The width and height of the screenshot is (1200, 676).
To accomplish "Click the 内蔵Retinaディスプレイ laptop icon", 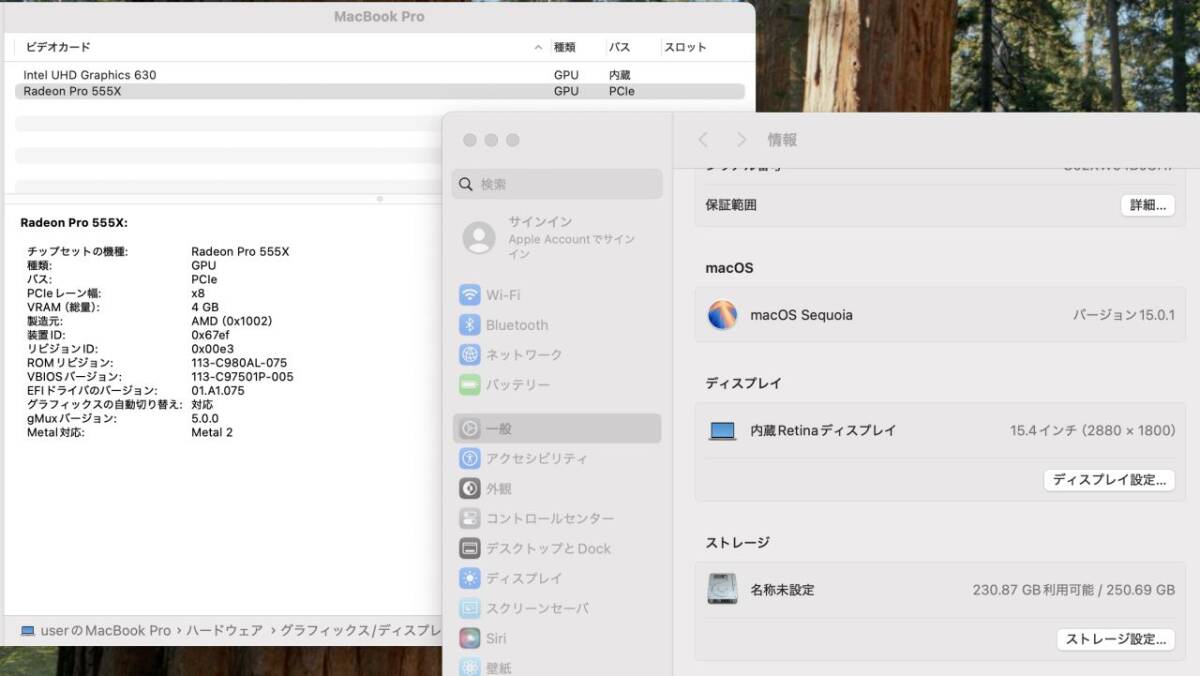I will pyautogui.click(x=722, y=431).
